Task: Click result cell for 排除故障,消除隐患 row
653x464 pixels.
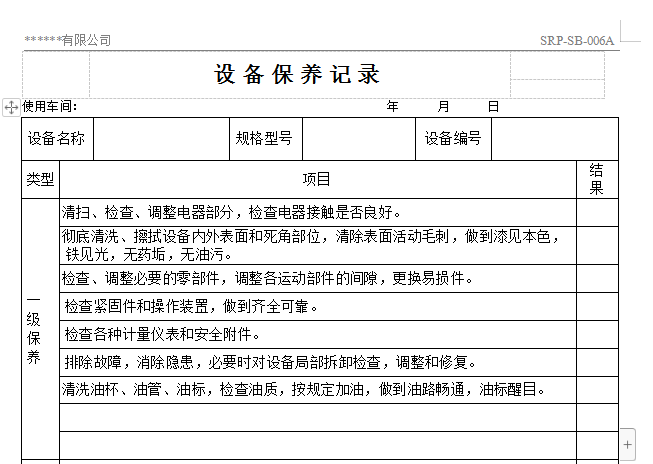Action: (x=596, y=362)
